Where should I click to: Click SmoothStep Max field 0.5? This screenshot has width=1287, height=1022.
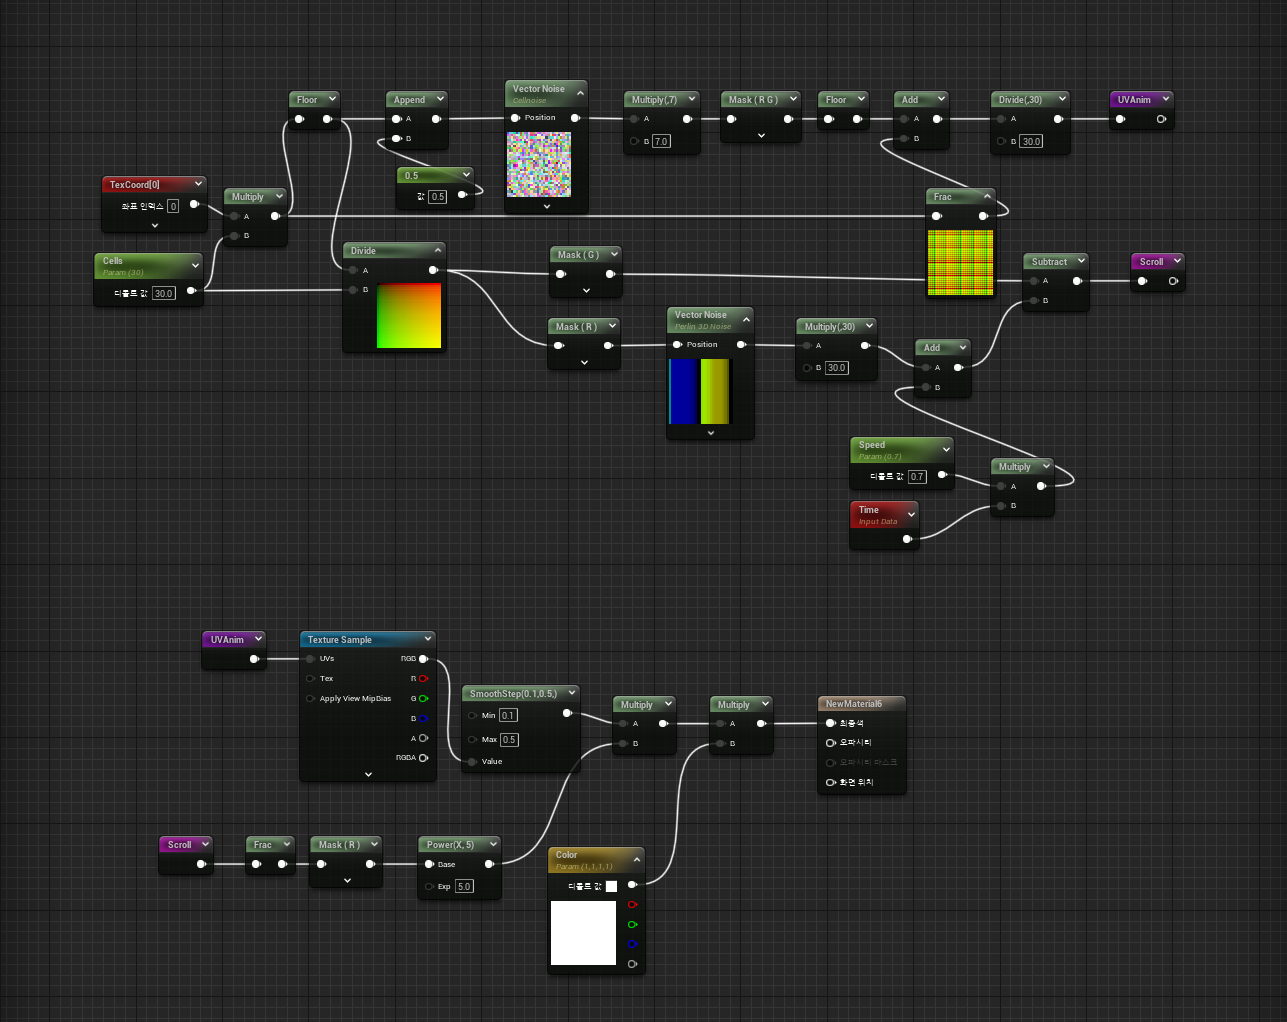pyautogui.click(x=509, y=740)
